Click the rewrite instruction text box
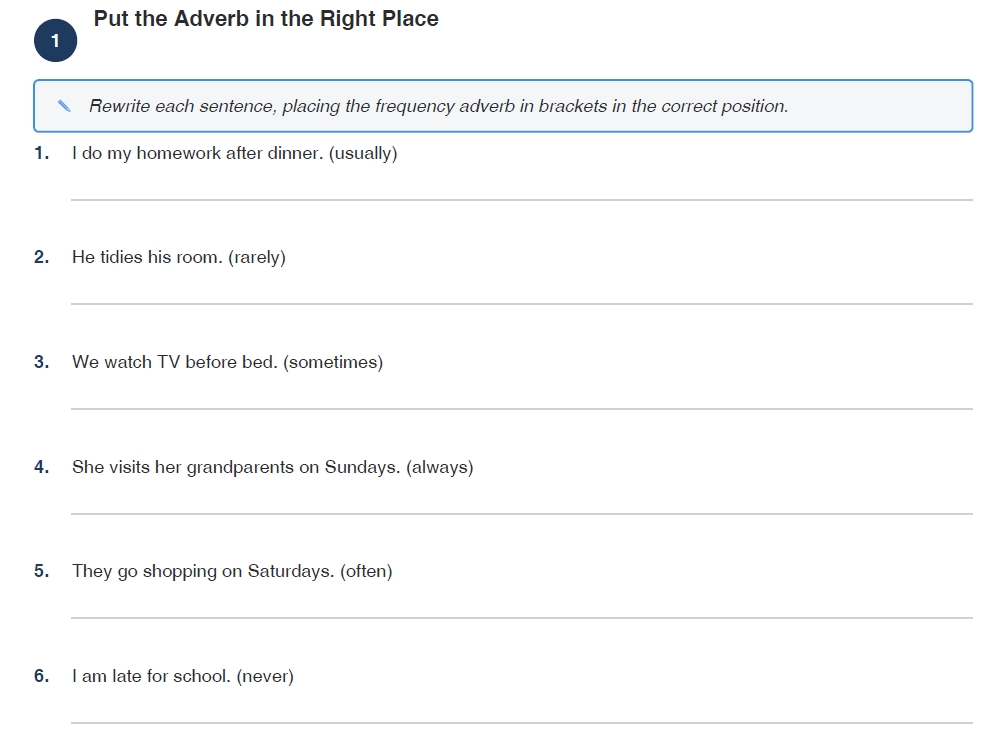This screenshot has width=996, height=739. (503, 105)
